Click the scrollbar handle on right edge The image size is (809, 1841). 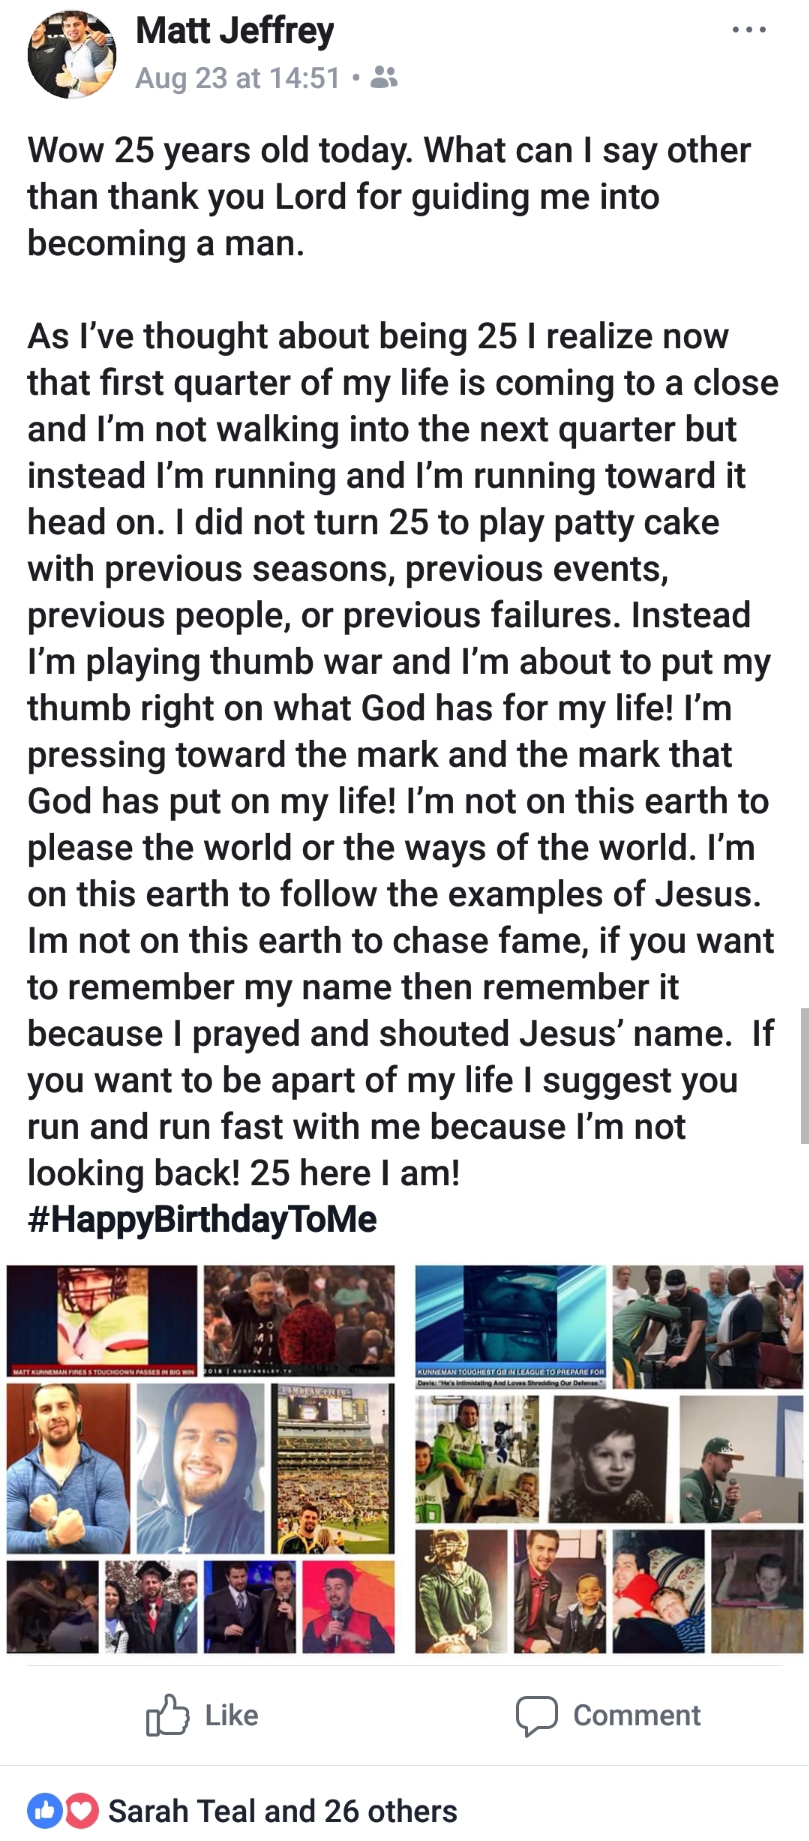pyautogui.click(x=803, y=1075)
